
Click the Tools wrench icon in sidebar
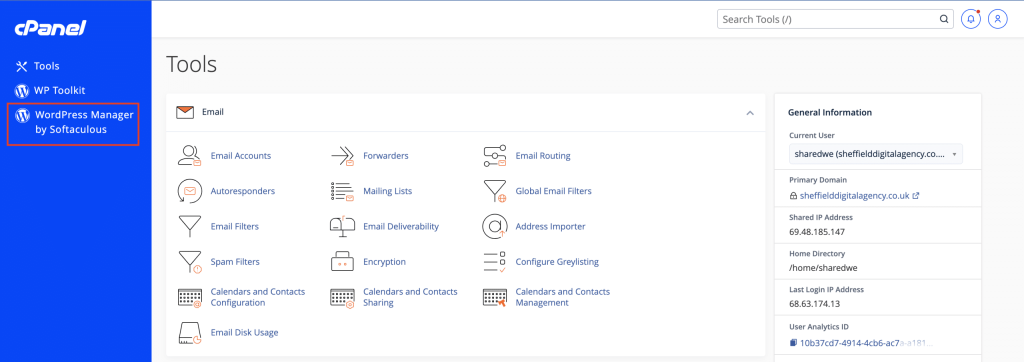(22, 66)
